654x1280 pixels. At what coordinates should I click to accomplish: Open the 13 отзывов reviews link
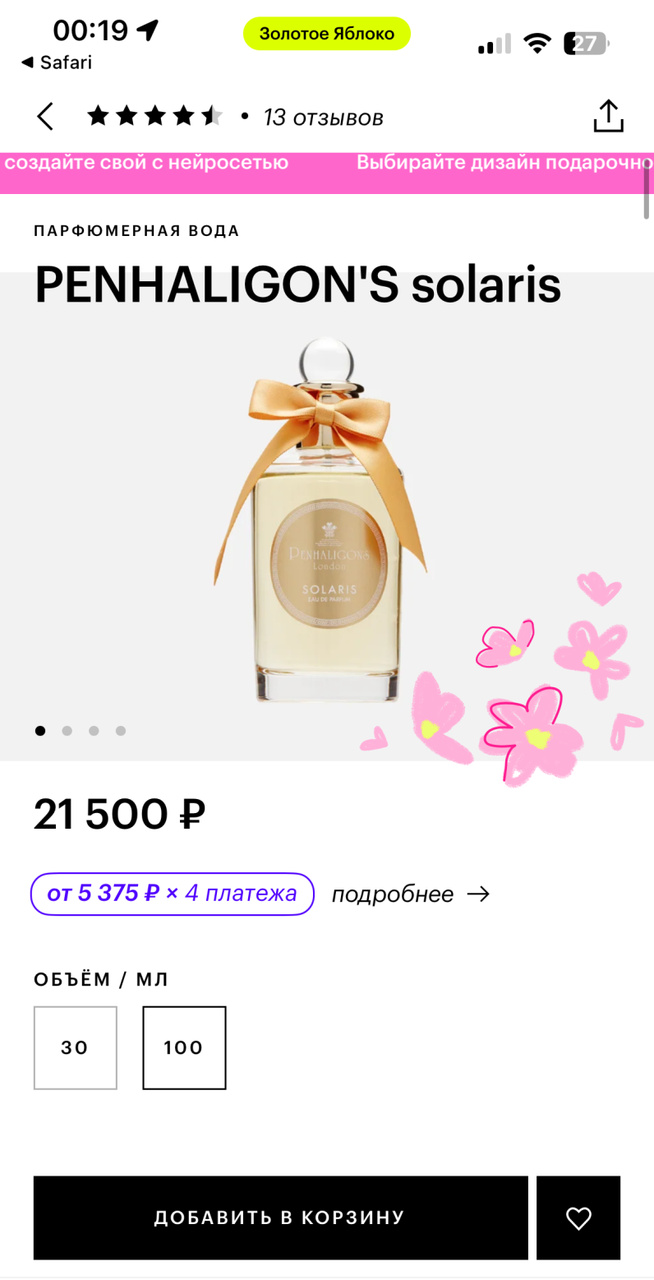(323, 118)
